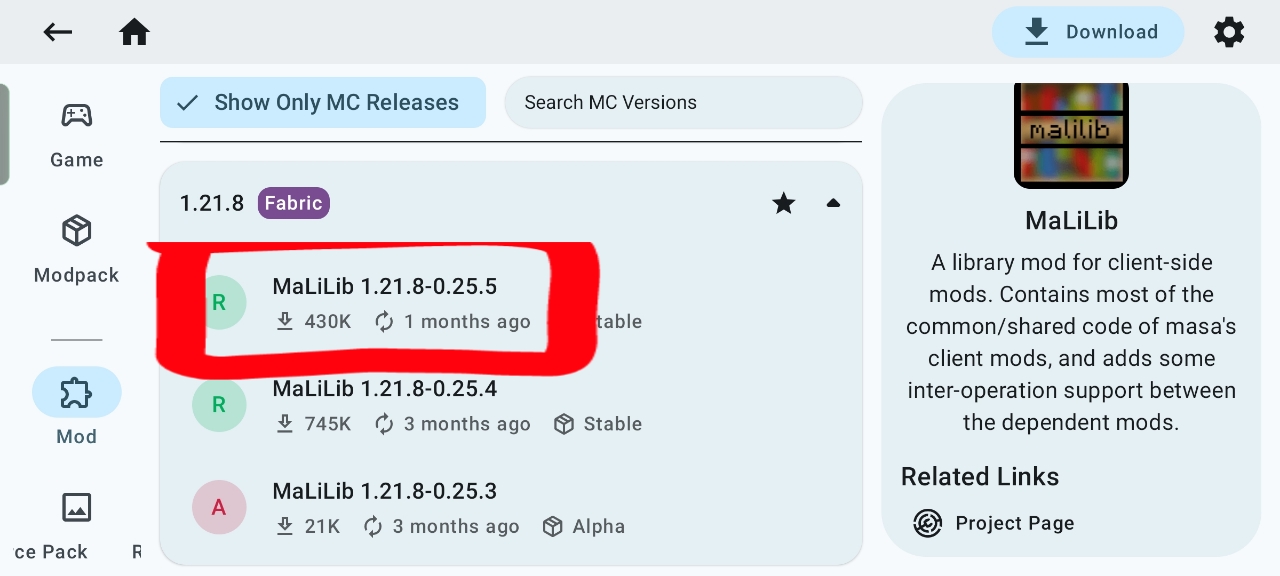Click the red A badge for 0.25.3
The width and height of the screenshot is (1280, 576).
pyautogui.click(x=219, y=508)
